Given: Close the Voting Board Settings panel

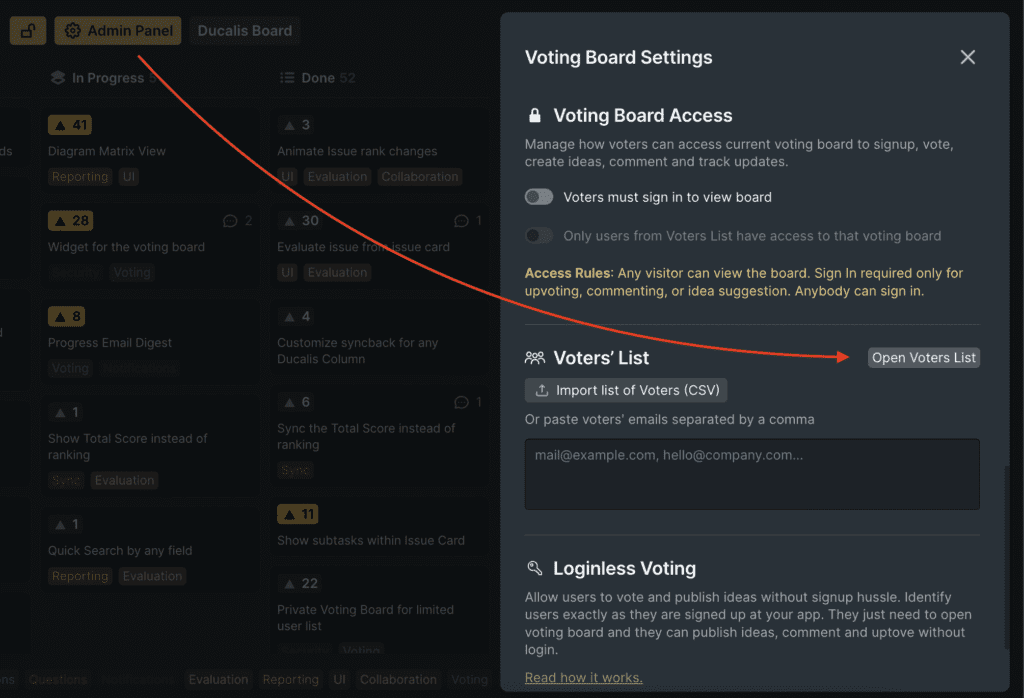Looking at the screenshot, I should (967, 57).
